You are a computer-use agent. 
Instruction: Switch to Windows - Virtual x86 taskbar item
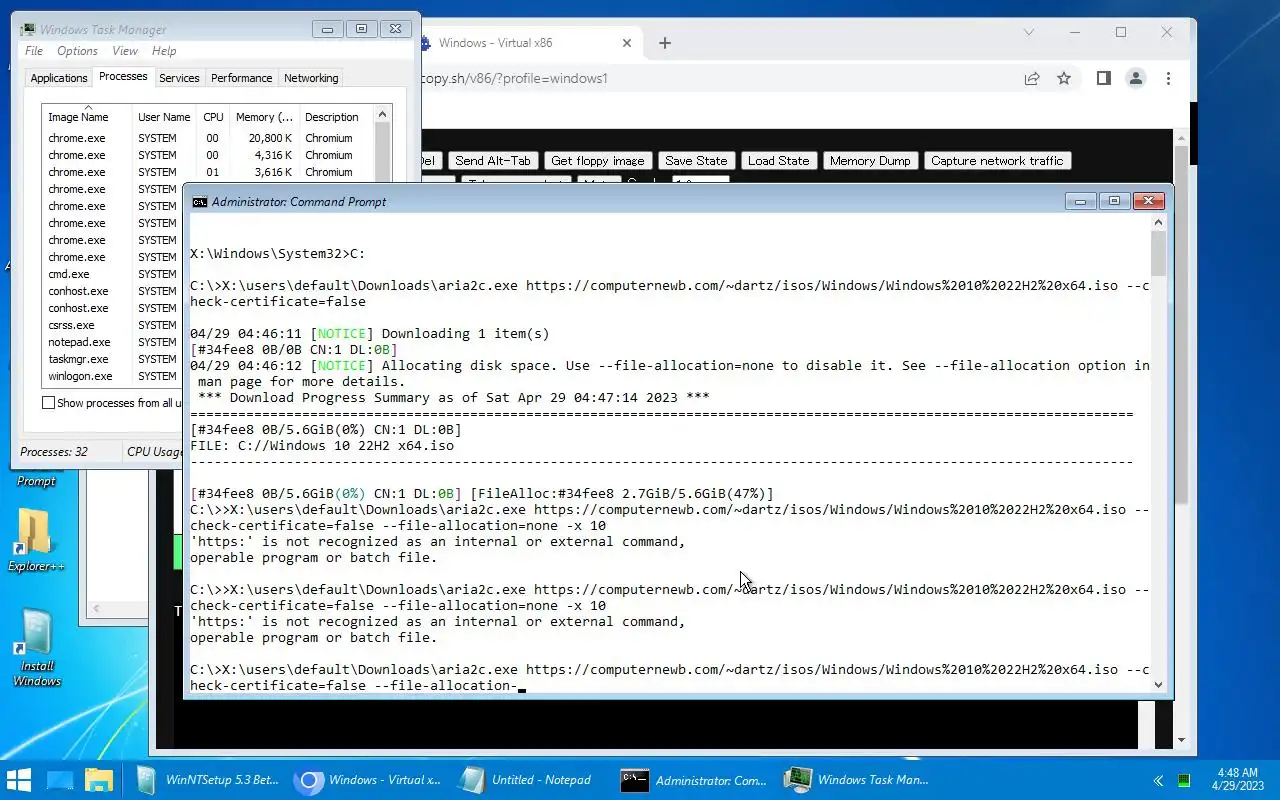click(369, 780)
